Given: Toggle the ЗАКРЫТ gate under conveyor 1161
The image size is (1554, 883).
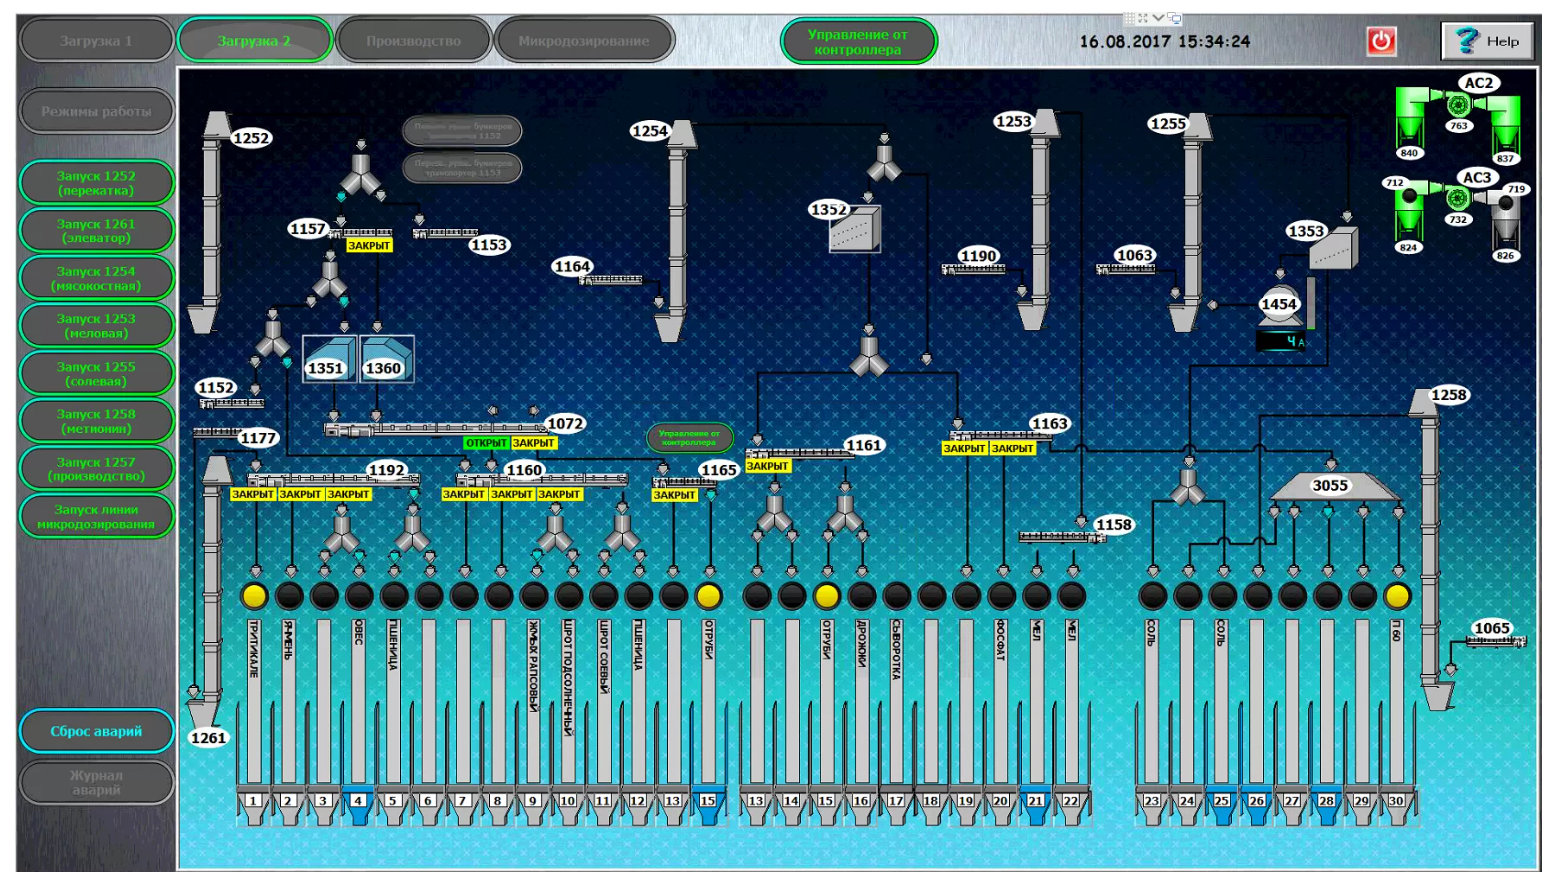Looking at the screenshot, I should 768,466.
